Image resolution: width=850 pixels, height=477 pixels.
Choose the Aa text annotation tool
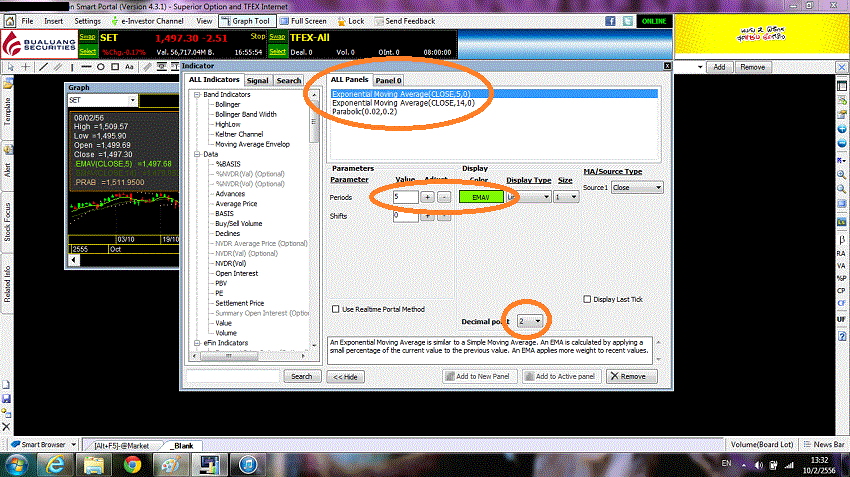(129, 67)
